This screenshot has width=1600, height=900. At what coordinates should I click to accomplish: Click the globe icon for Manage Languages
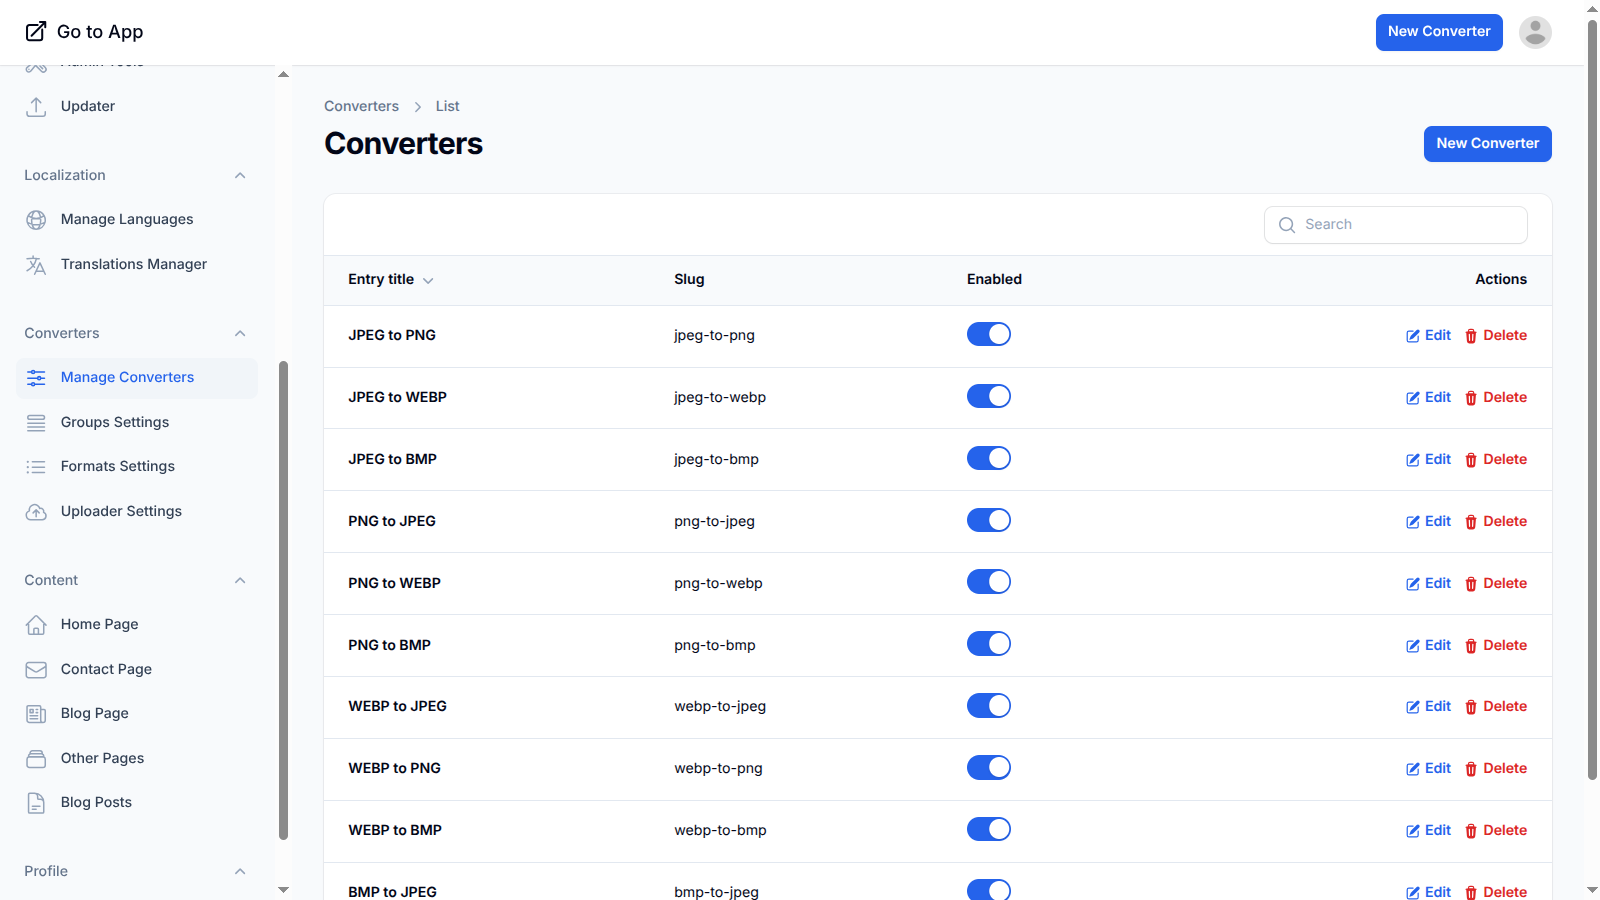[36, 220]
